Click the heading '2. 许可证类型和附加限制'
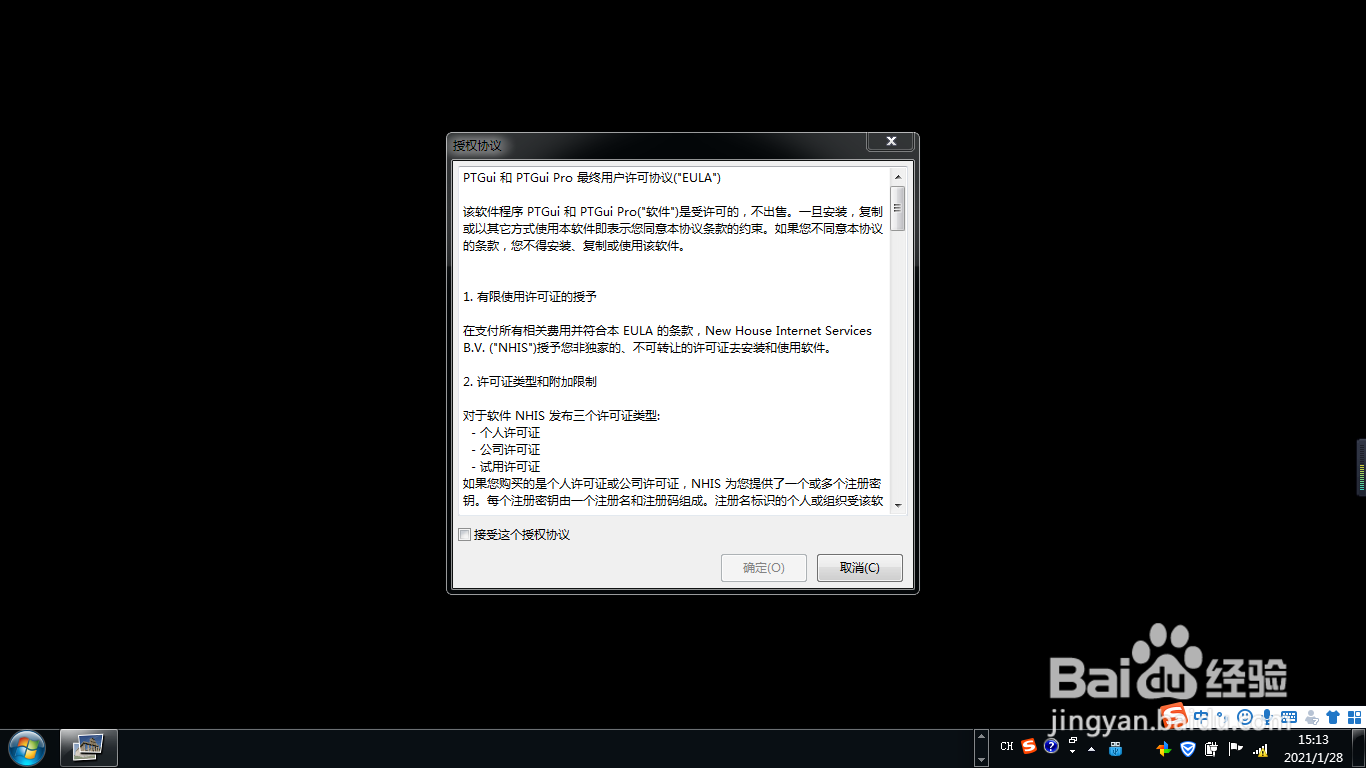Image resolution: width=1366 pixels, height=768 pixels. click(530, 382)
